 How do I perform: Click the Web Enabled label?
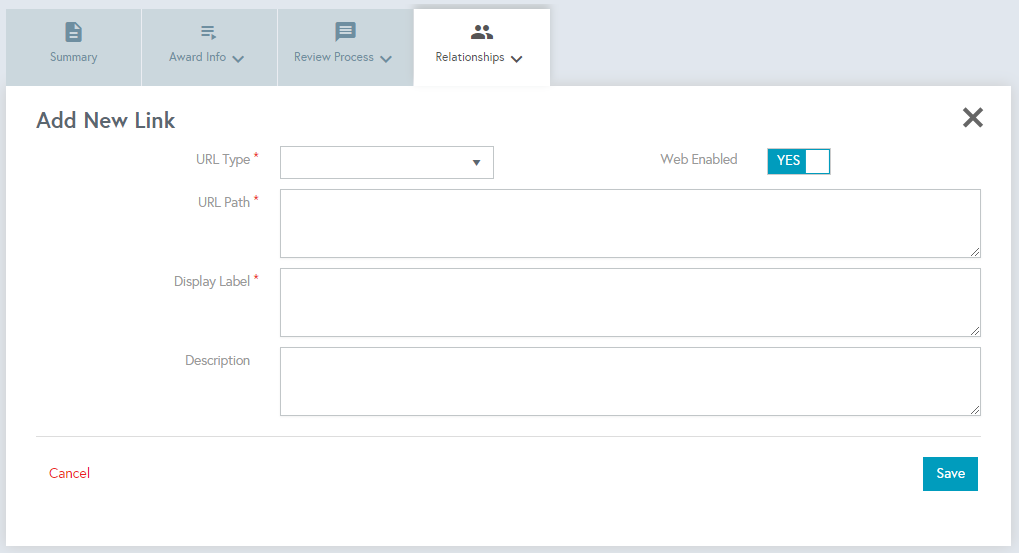click(699, 159)
